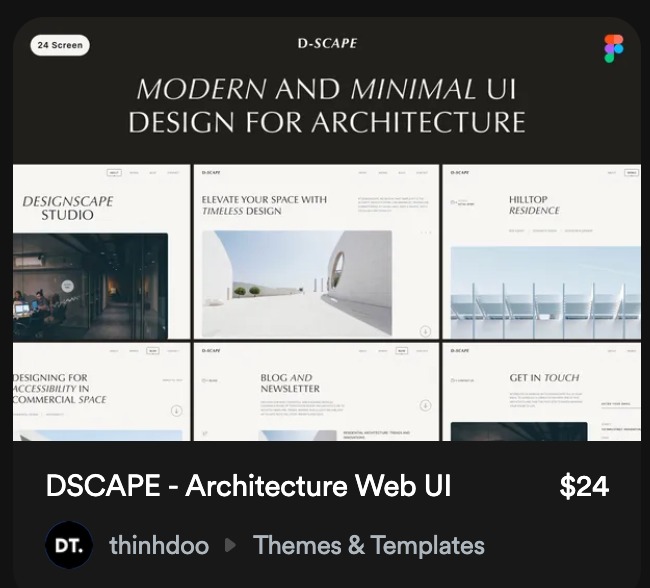Open the DSCAPE - Architecture Web UI title
This screenshot has height=588, width=650.
pos(248,486)
